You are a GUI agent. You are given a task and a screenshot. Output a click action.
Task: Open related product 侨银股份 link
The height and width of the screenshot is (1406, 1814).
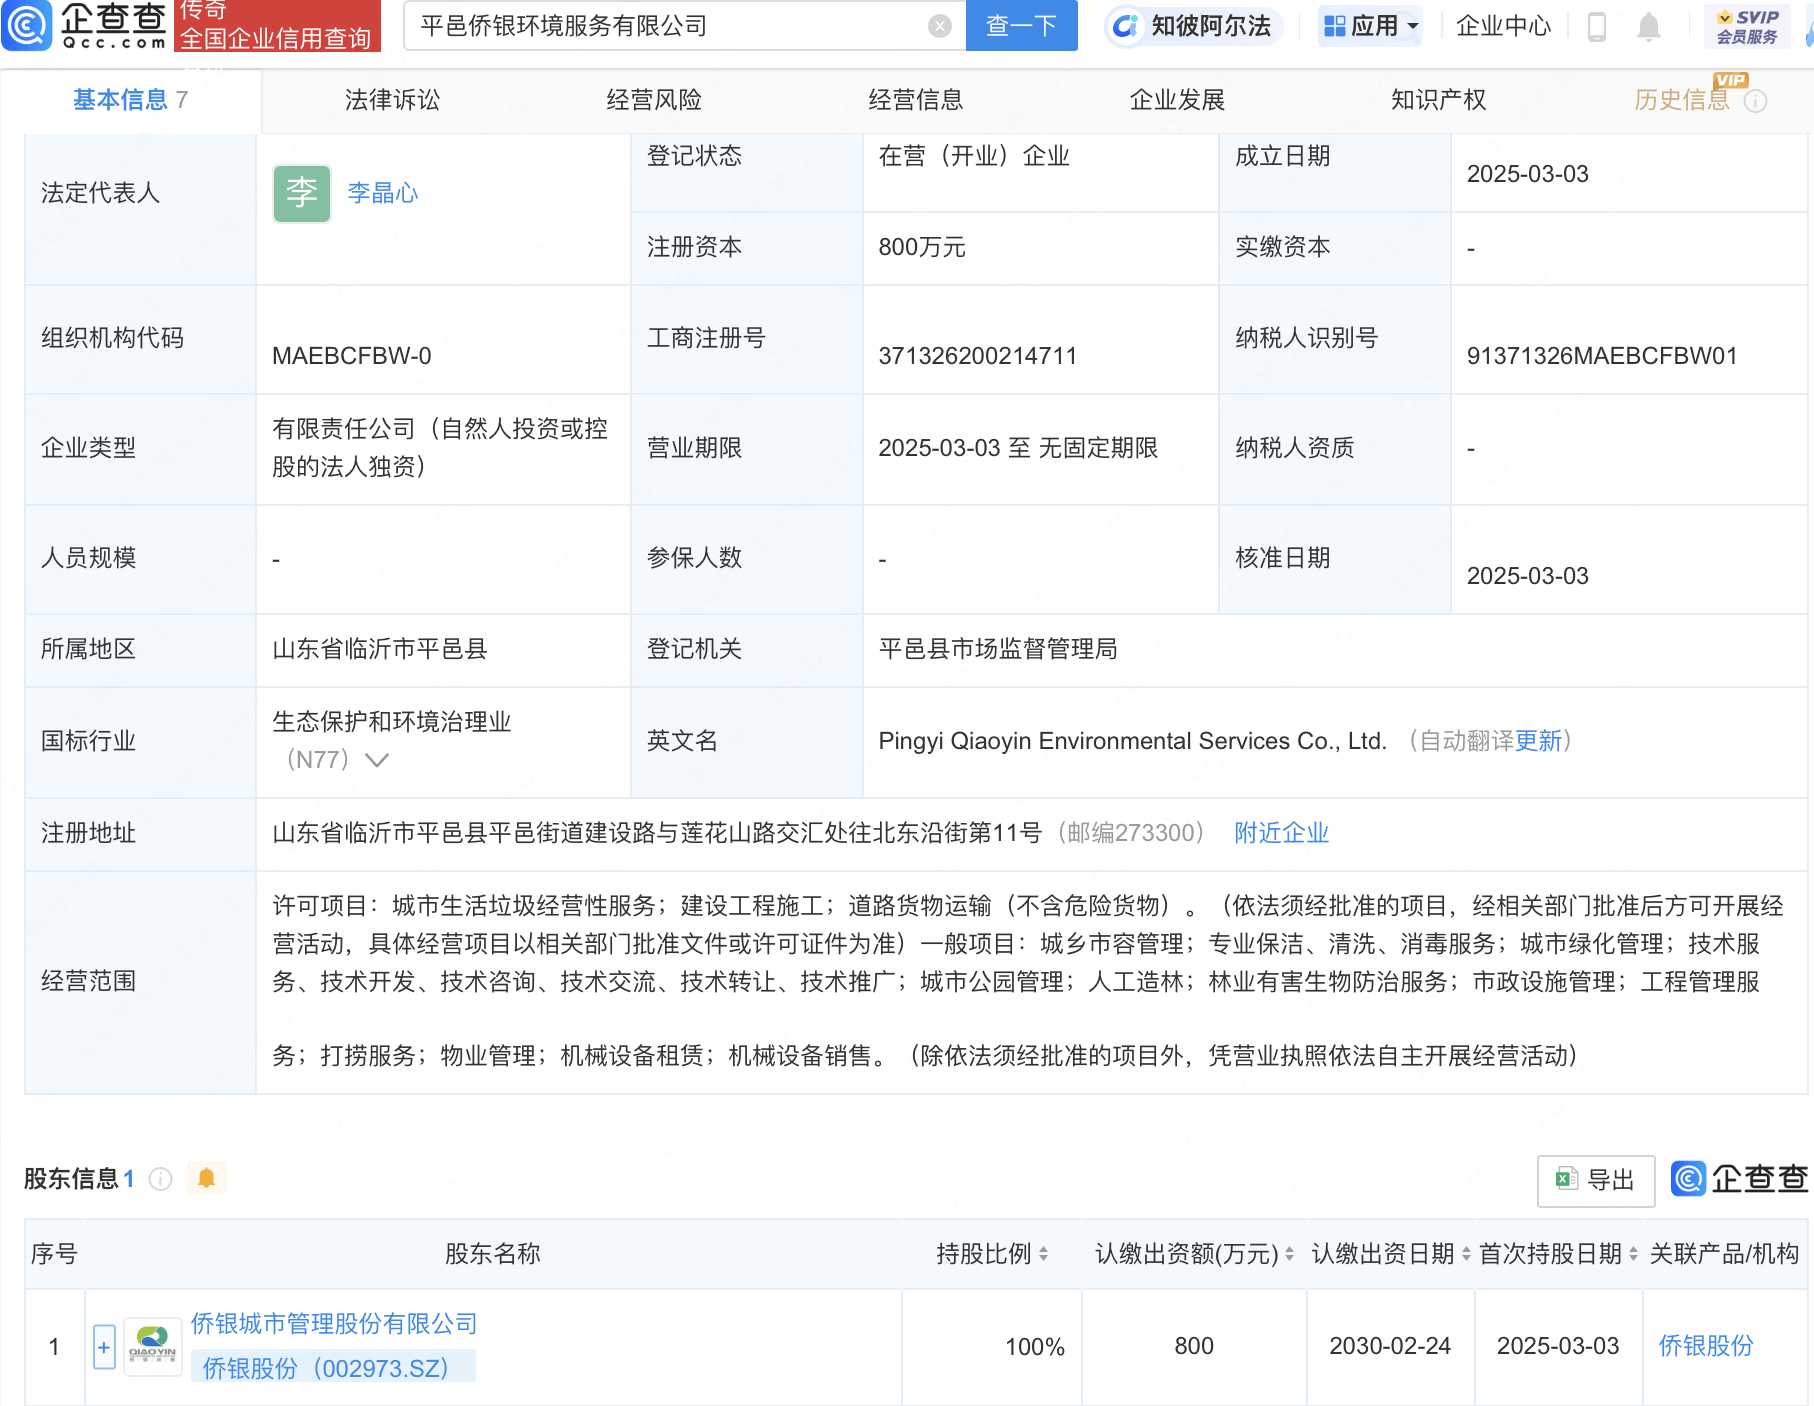point(1706,1346)
